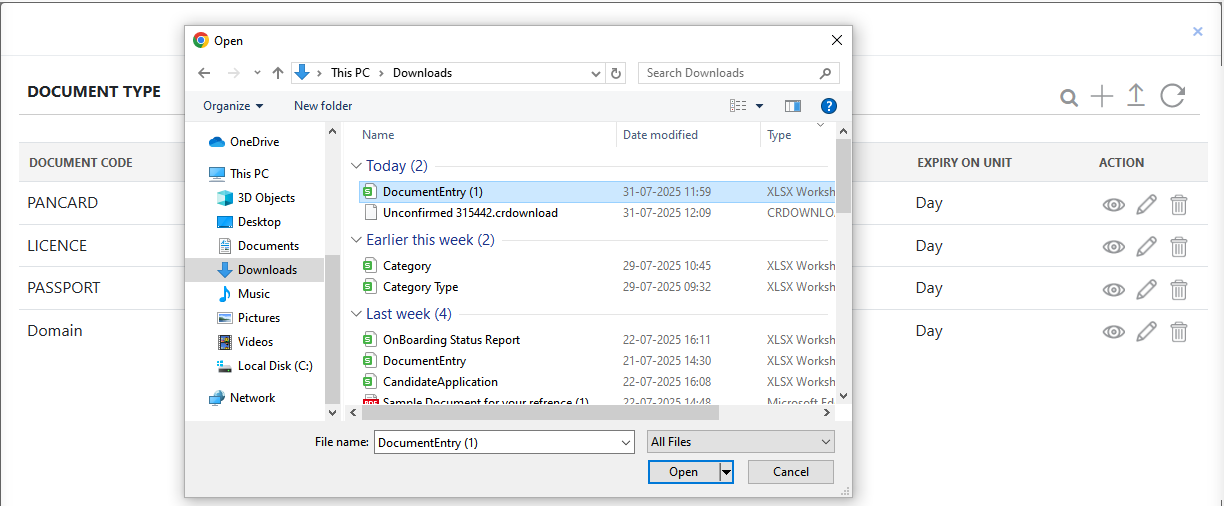
Task: Open the All Files type dropdown
Action: coord(741,442)
